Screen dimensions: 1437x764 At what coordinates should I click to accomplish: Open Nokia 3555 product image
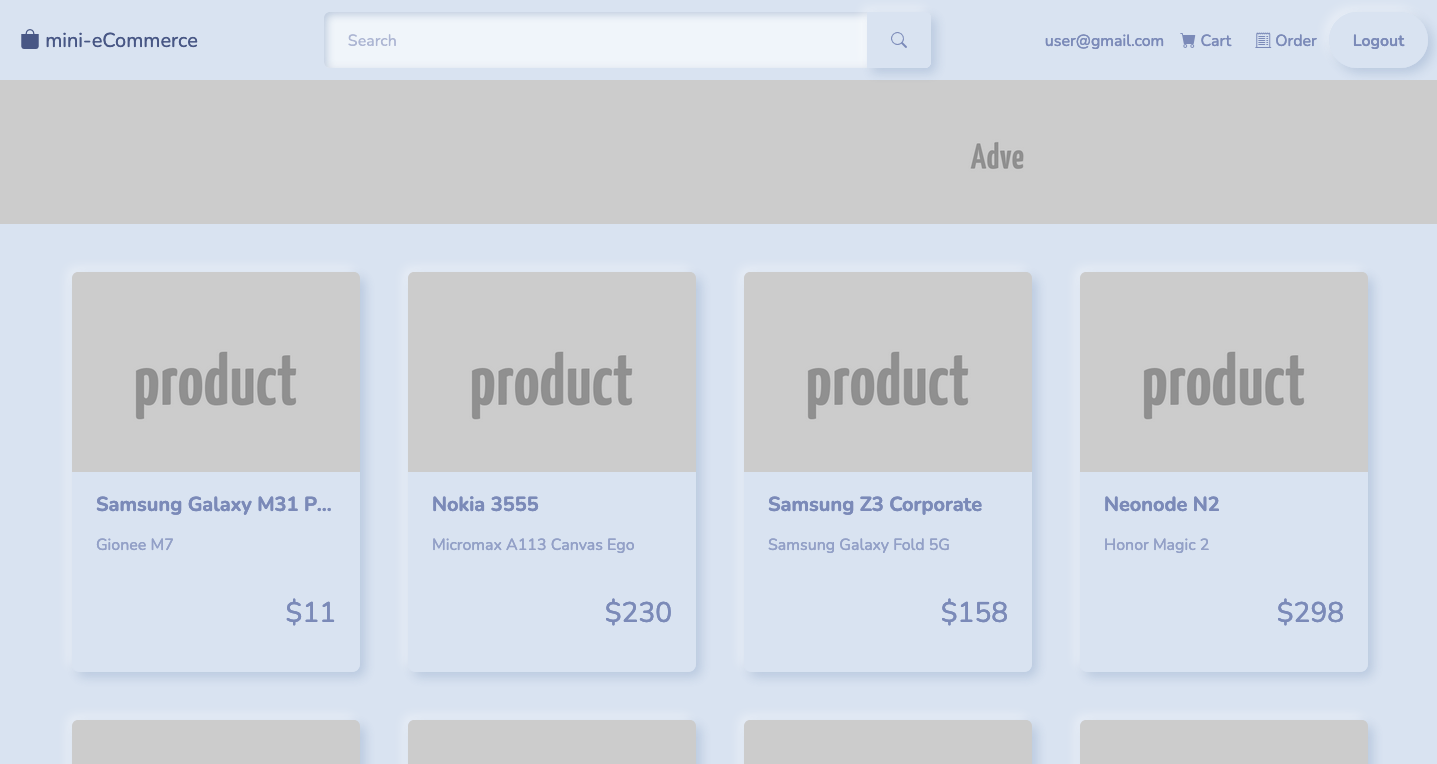point(552,372)
